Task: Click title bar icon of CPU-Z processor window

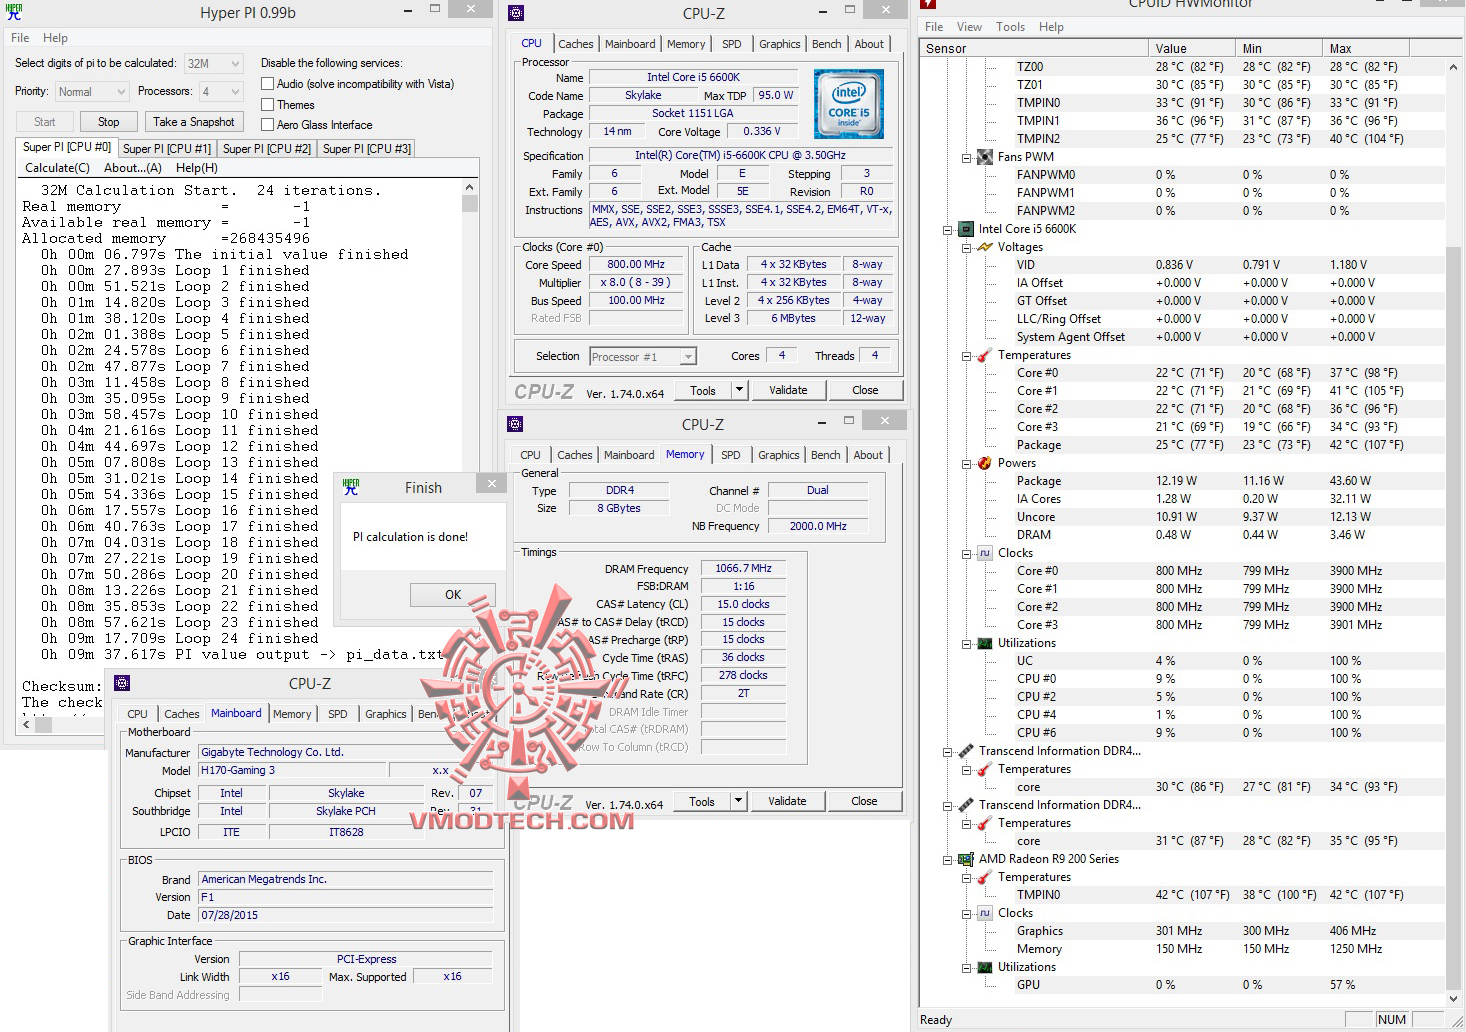Action: pyautogui.click(x=516, y=13)
